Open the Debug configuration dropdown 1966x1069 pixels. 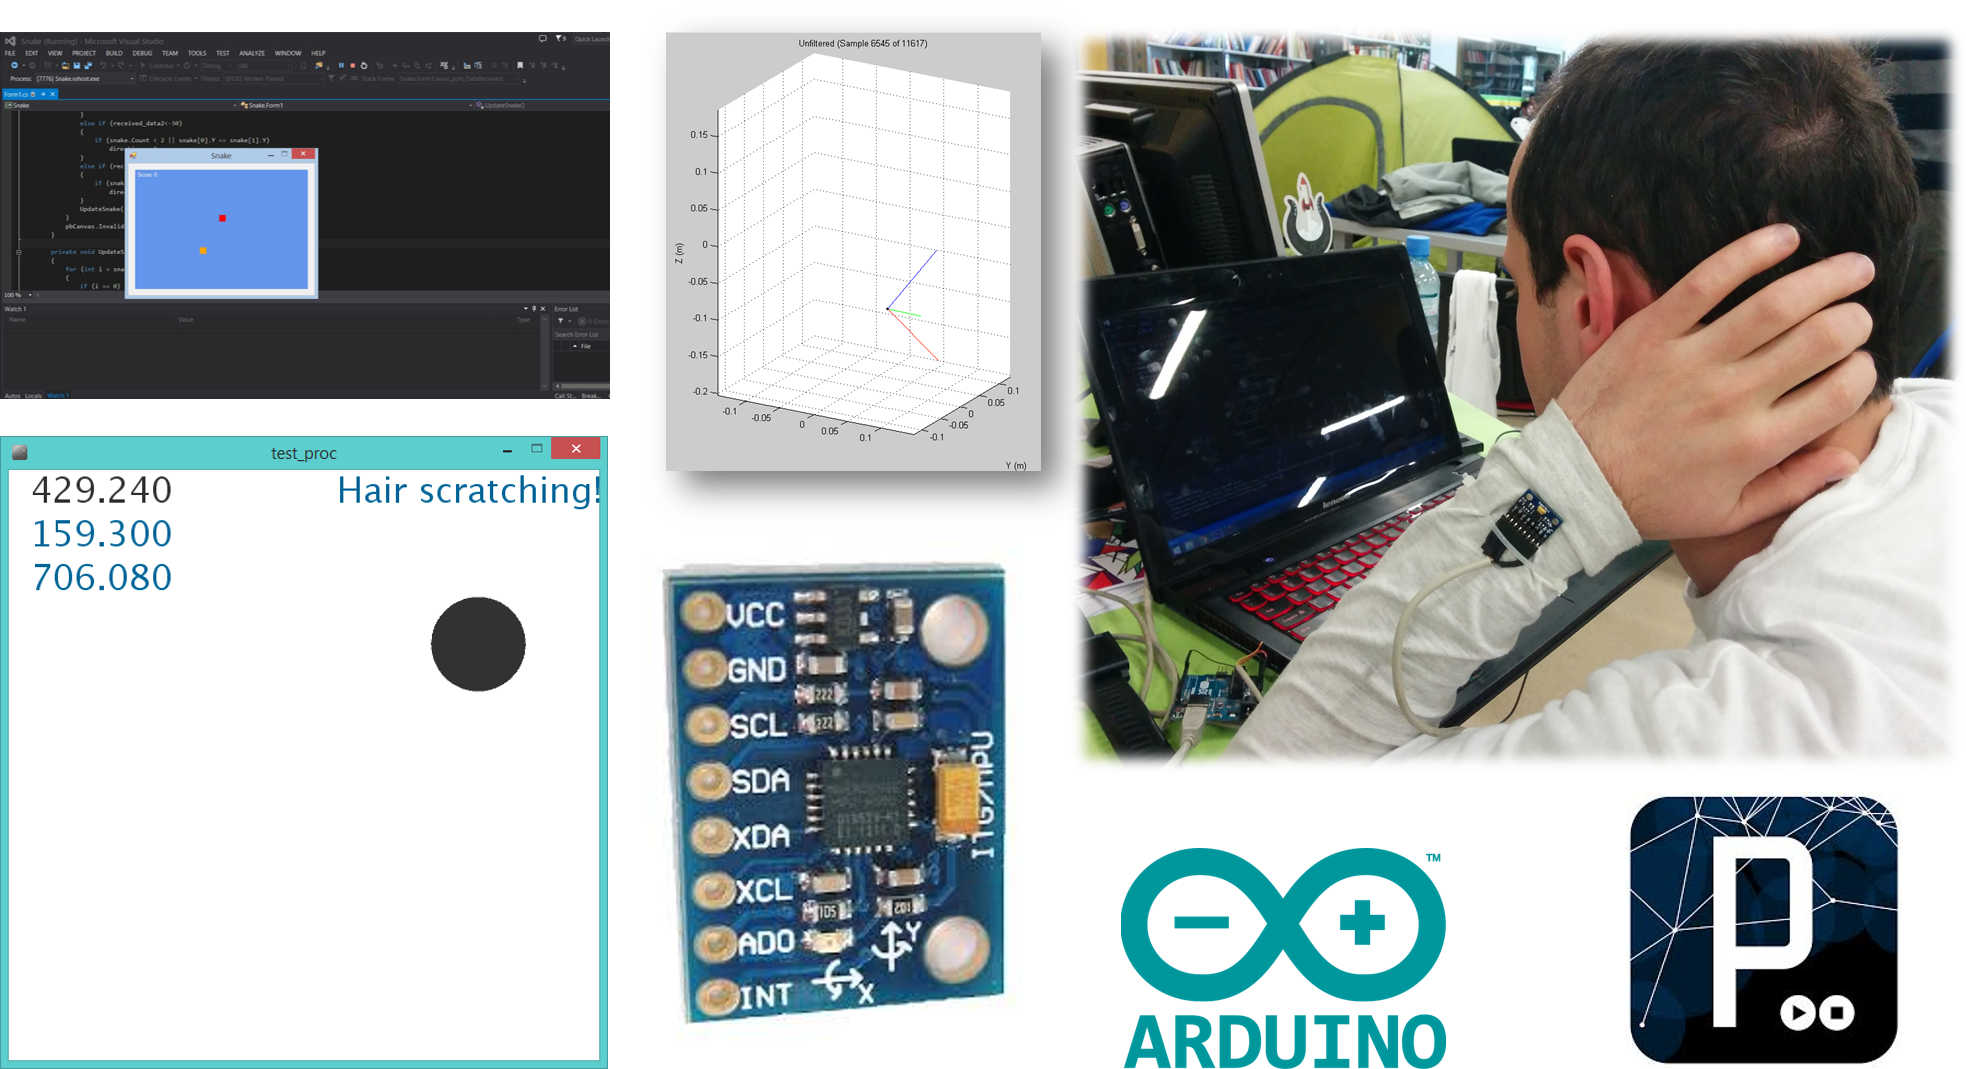tap(217, 66)
